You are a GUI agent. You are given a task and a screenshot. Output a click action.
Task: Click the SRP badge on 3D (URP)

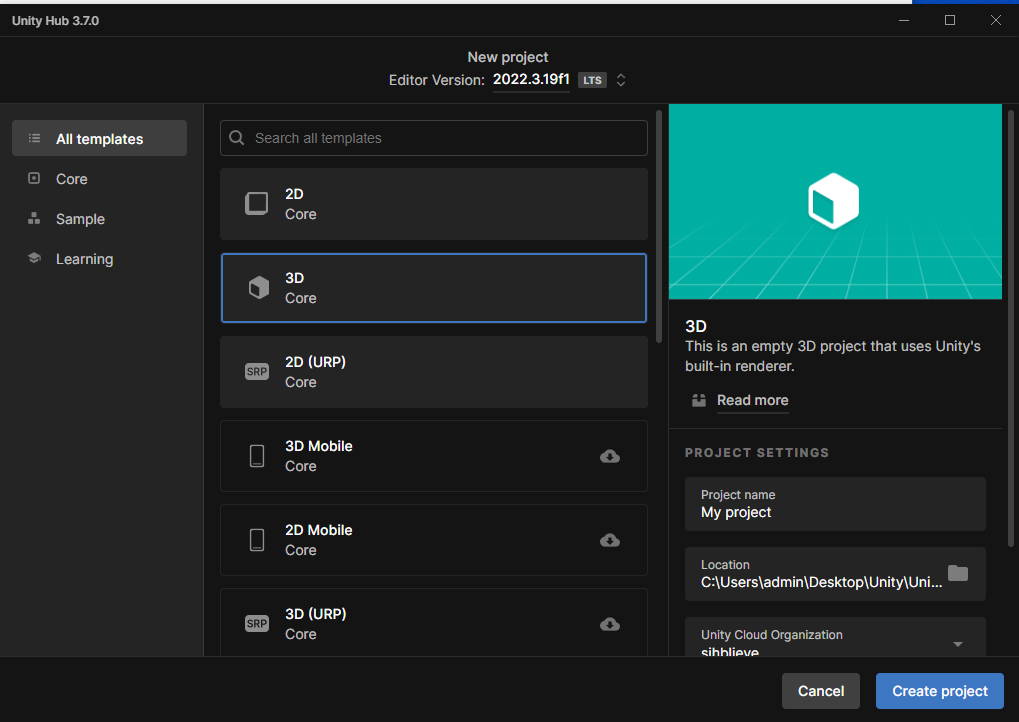pyautogui.click(x=257, y=624)
